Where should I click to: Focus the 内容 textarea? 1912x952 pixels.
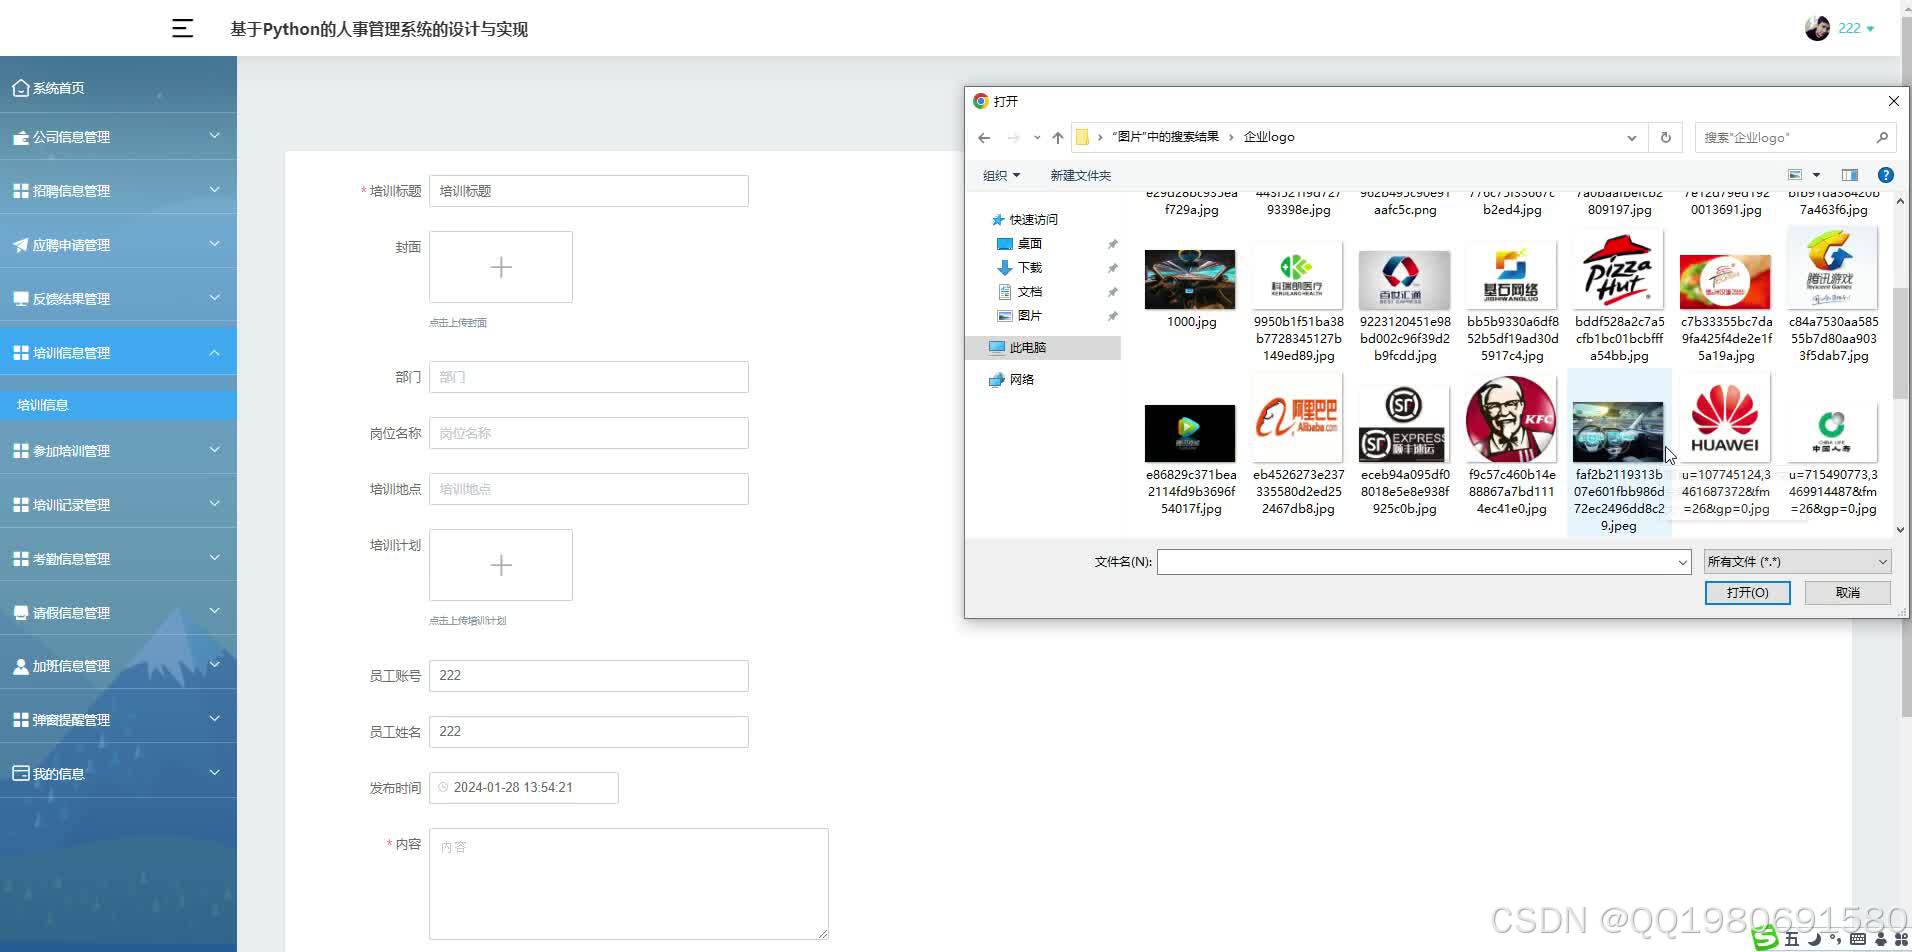point(628,884)
